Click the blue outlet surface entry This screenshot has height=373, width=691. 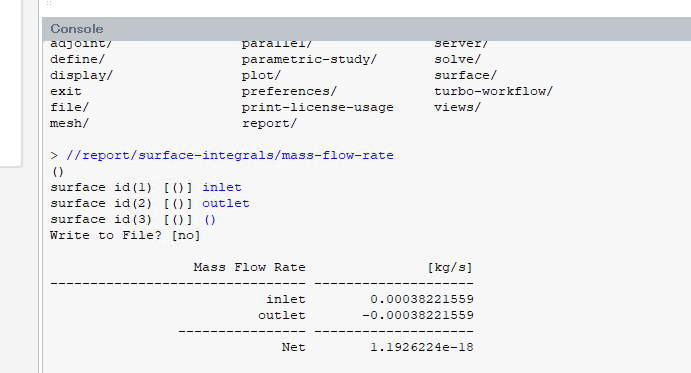coord(226,203)
